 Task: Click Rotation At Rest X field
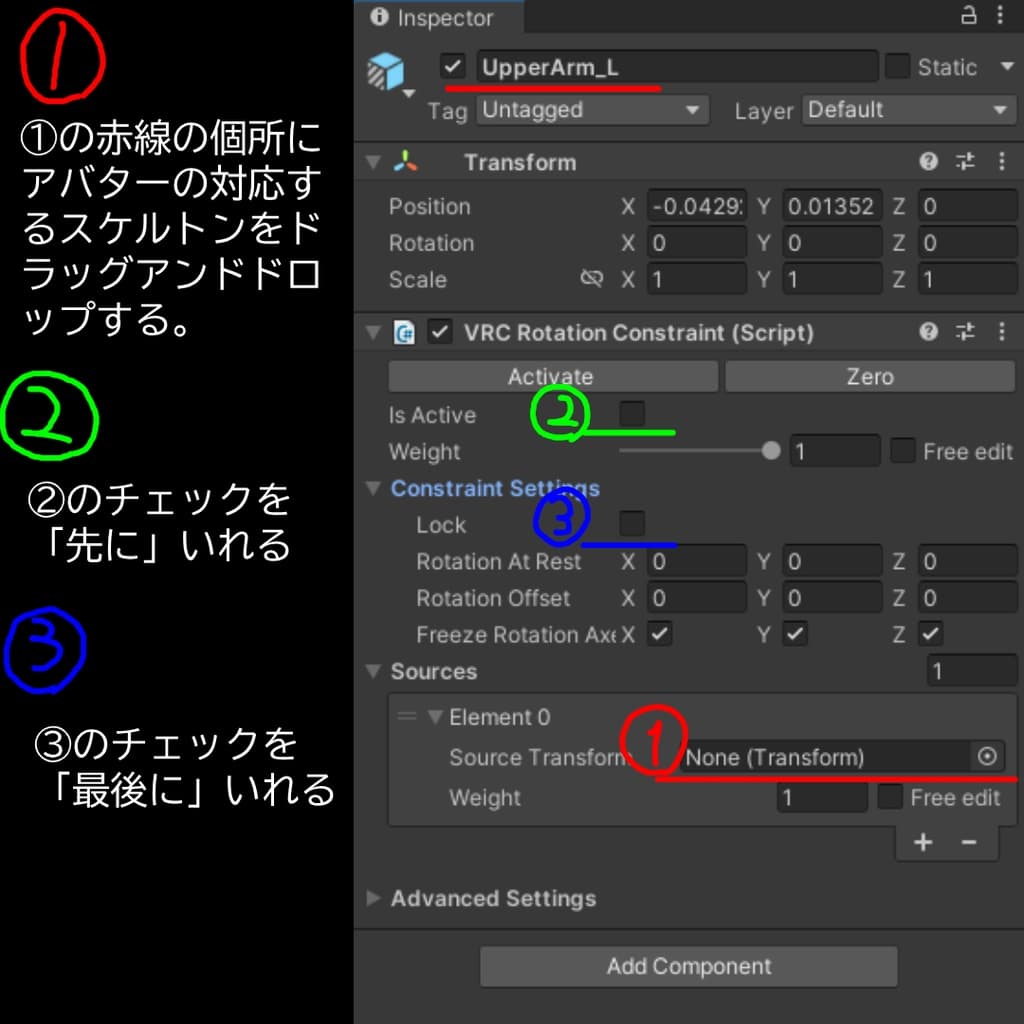pyautogui.click(x=697, y=561)
